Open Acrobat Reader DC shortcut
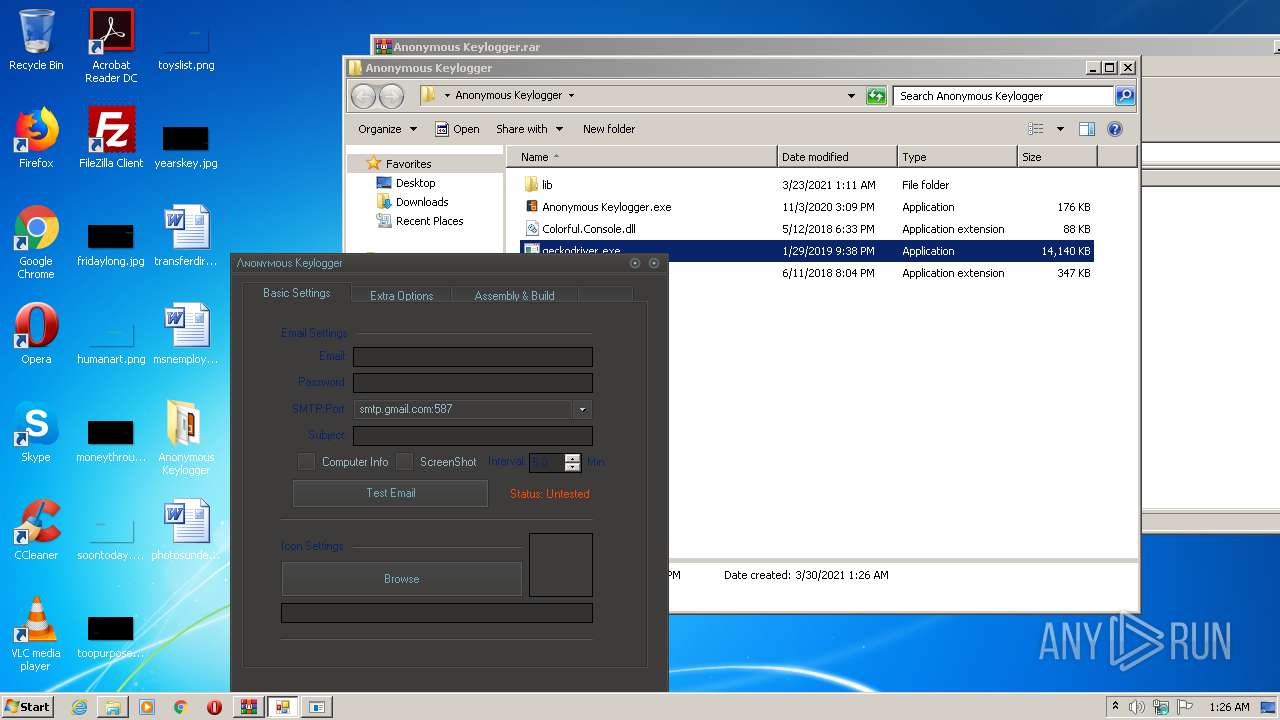Image resolution: width=1280 pixels, height=720 pixels. [111, 46]
